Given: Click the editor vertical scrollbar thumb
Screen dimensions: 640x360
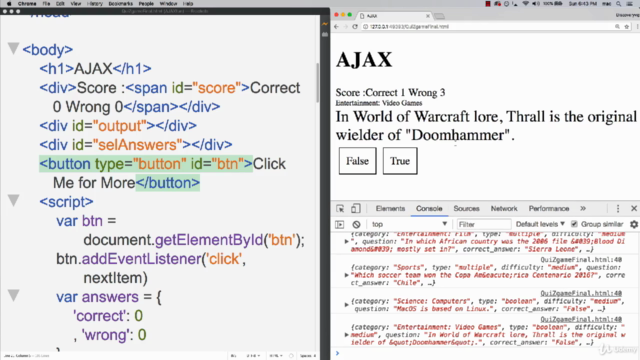Looking at the screenshot, I should click(x=317, y=83).
